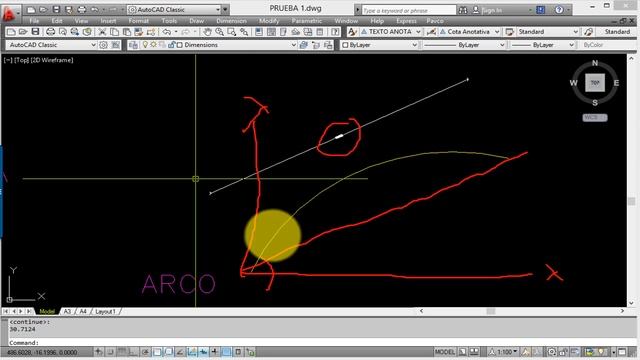The height and width of the screenshot is (360, 640).
Task: Click the Dimension Style icon
Action: coord(431,31)
